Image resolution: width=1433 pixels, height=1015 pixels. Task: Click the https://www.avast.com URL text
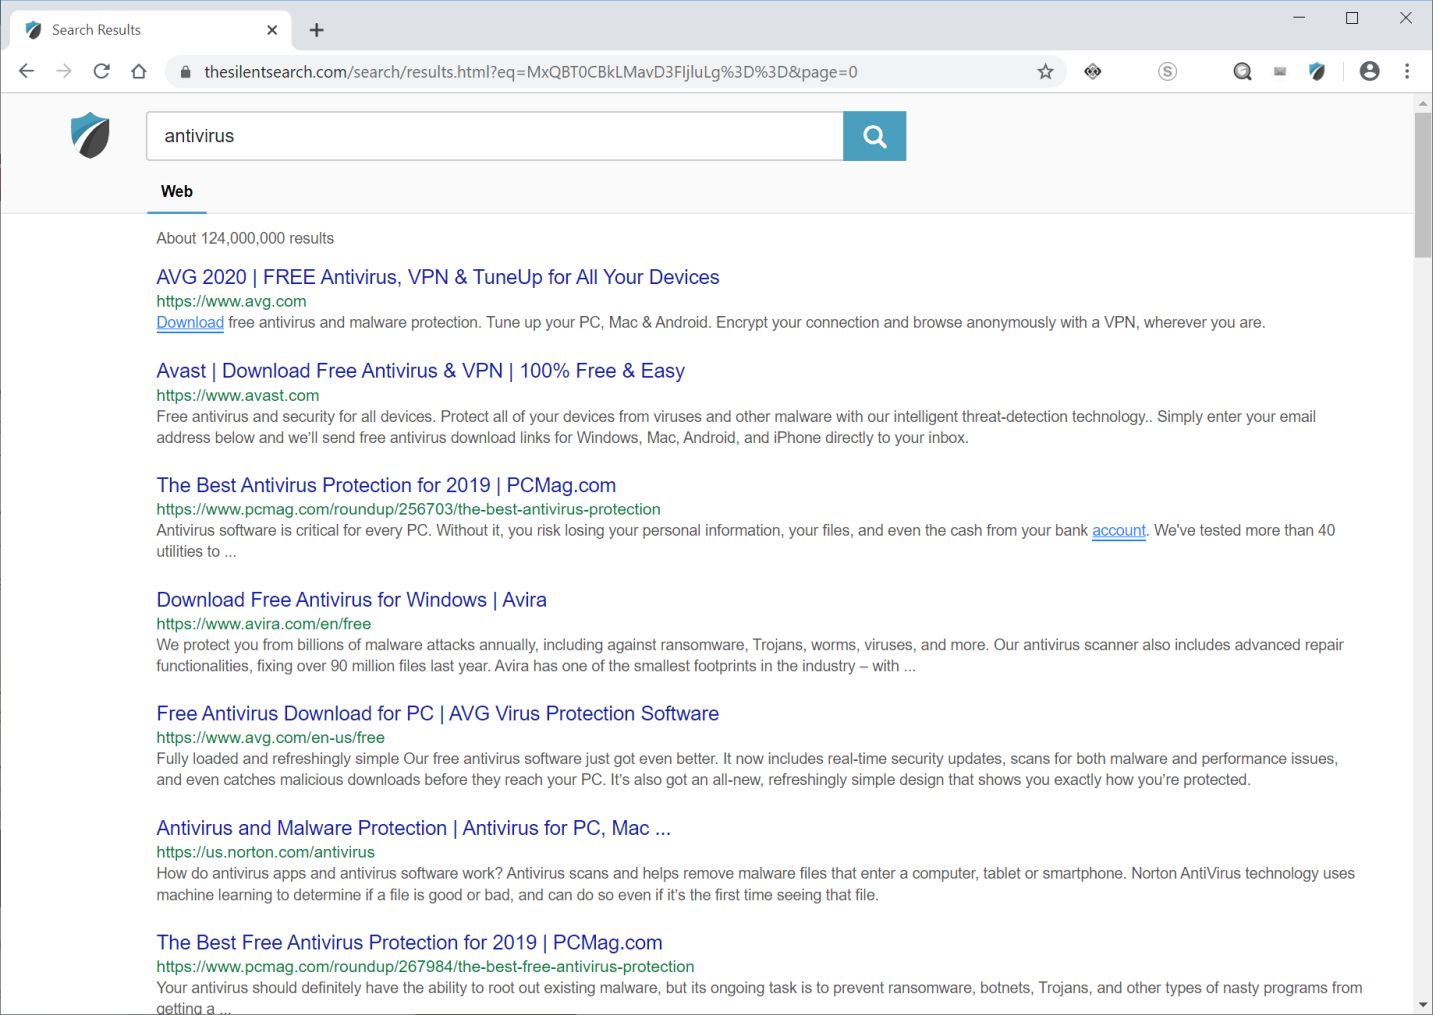tap(238, 395)
